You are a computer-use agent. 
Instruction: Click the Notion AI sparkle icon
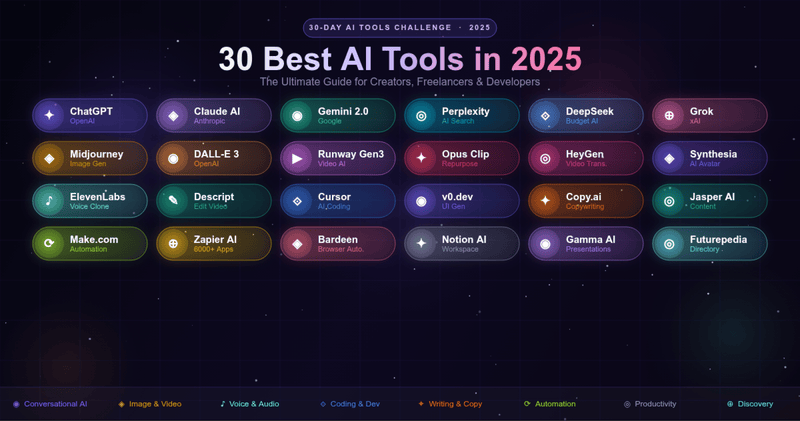[x=421, y=243]
